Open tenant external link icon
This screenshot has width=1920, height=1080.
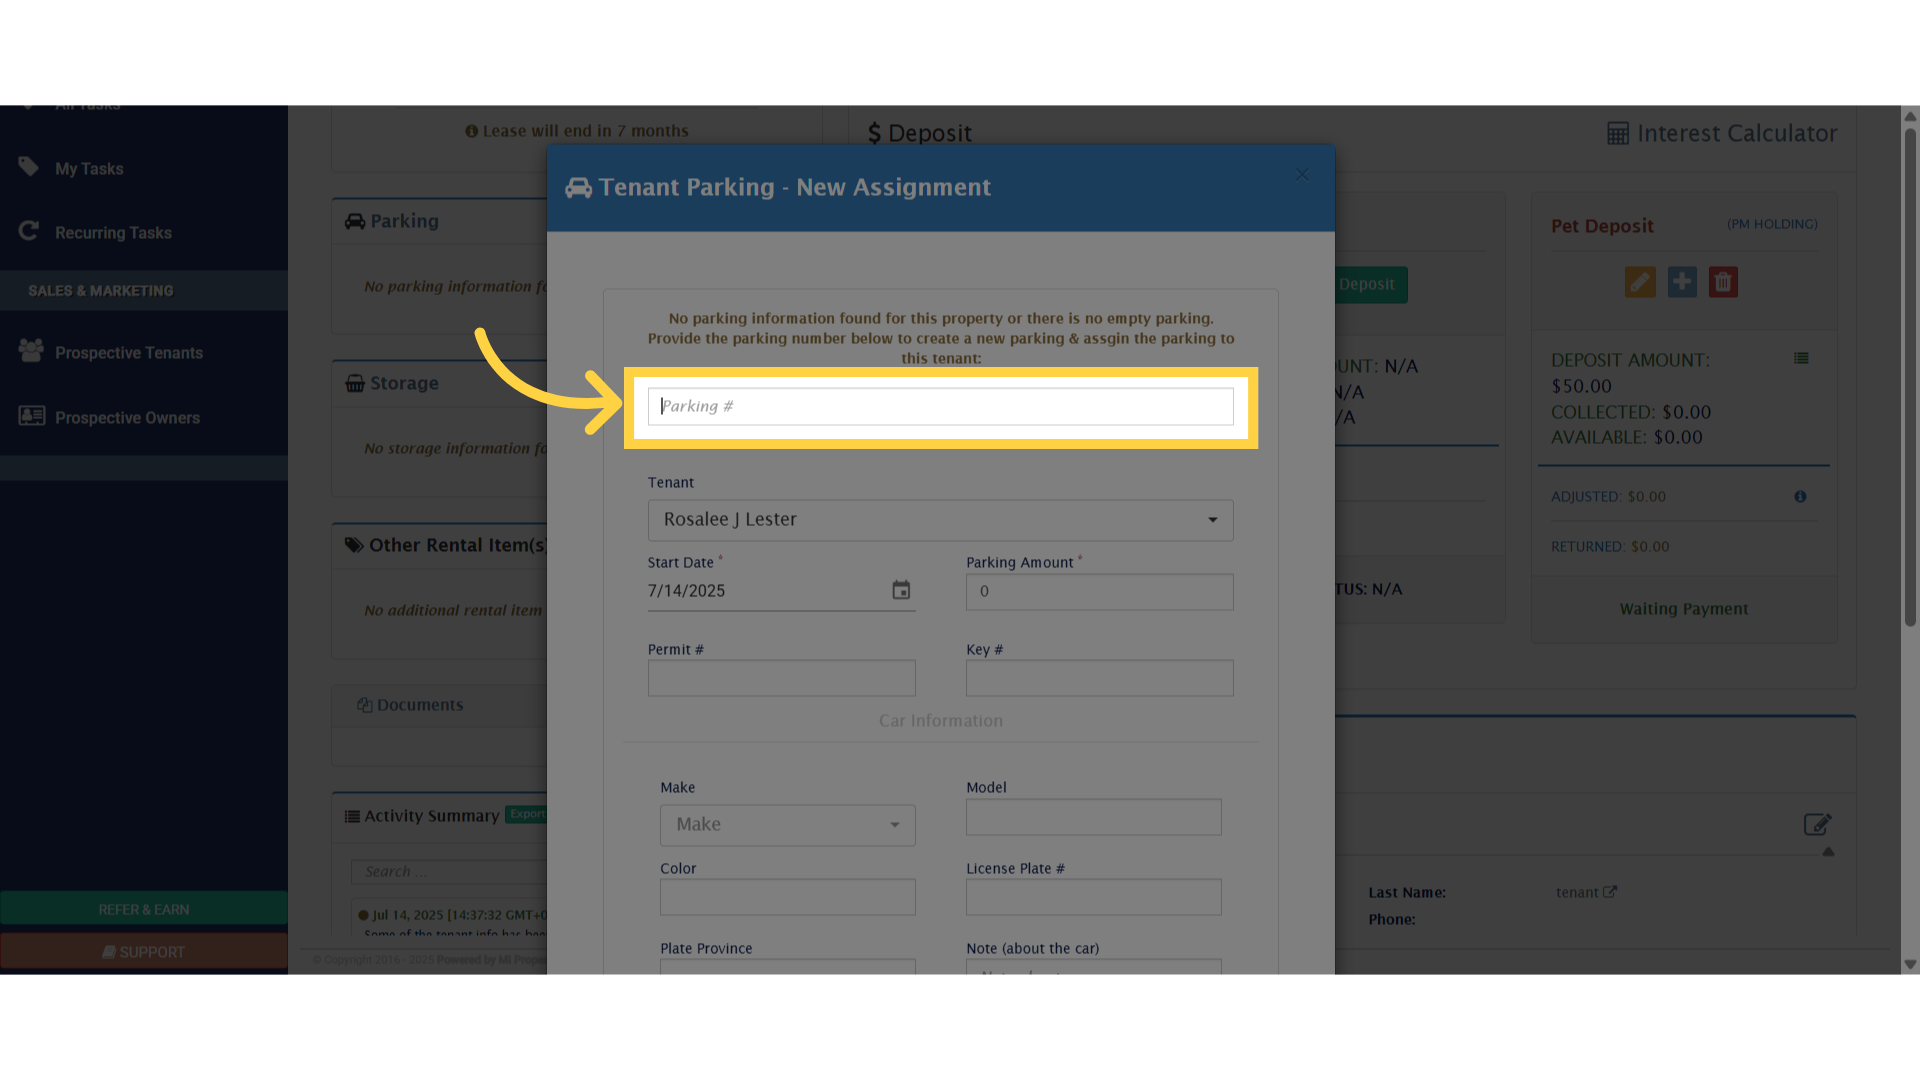[x=1610, y=892]
